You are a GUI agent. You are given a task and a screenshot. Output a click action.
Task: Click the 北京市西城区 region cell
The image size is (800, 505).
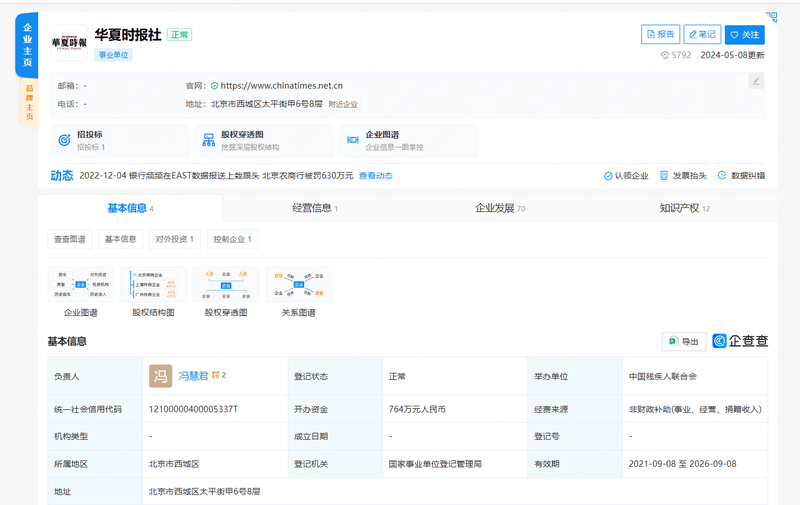pyautogui.click(x=173, y=464)
